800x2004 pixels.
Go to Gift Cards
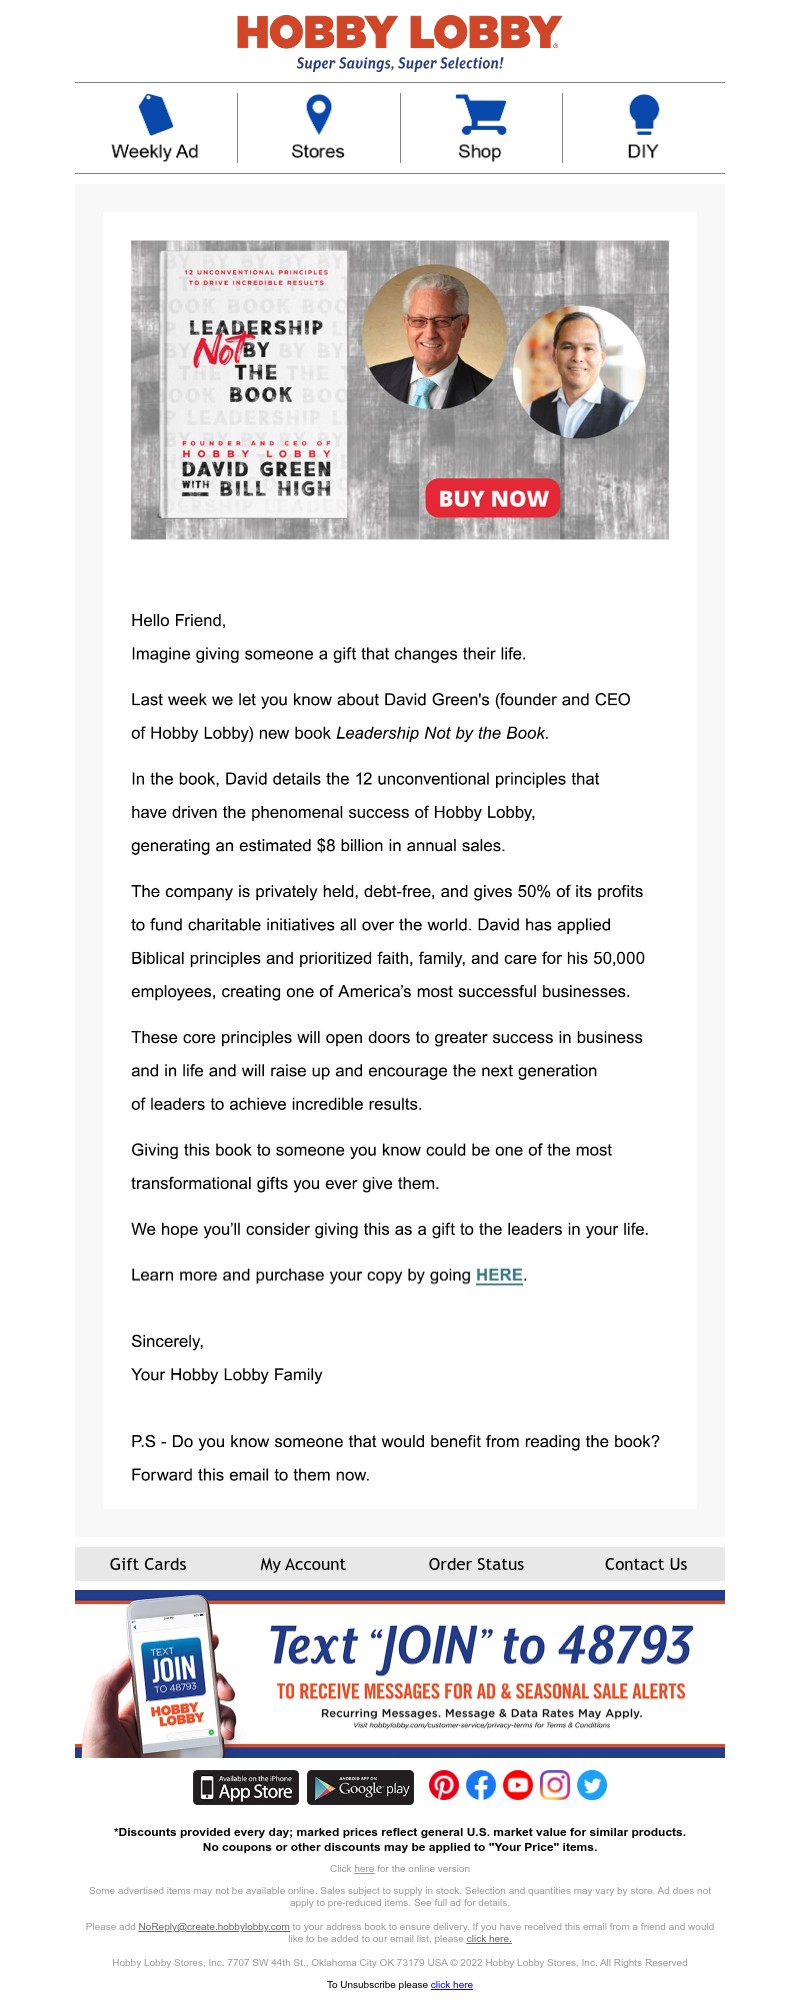[x=148, y=1564]
